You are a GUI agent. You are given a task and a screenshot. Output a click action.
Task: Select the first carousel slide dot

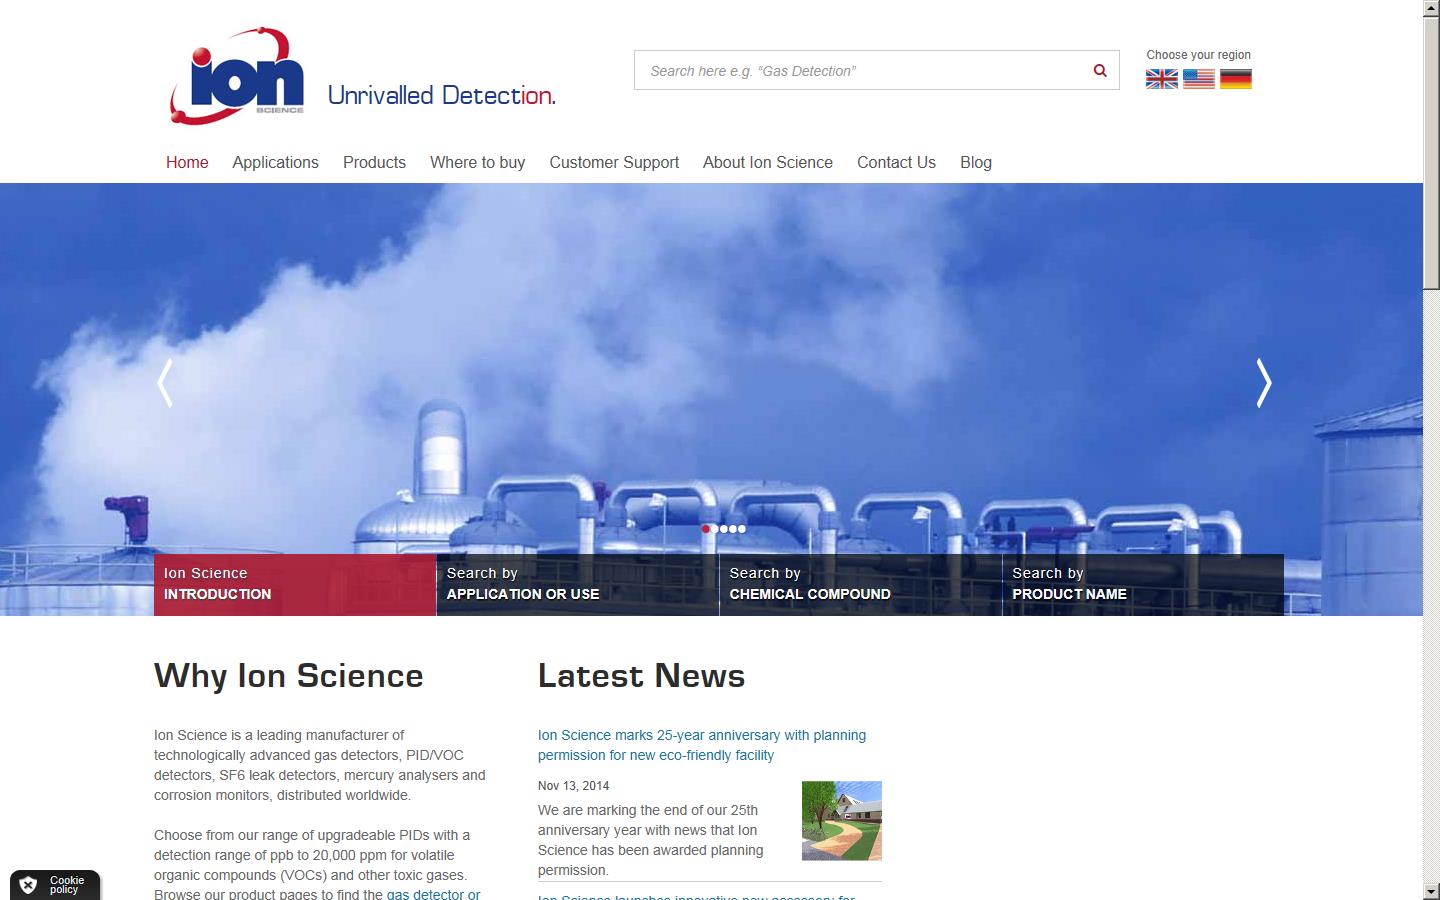[x=706, y=529]
